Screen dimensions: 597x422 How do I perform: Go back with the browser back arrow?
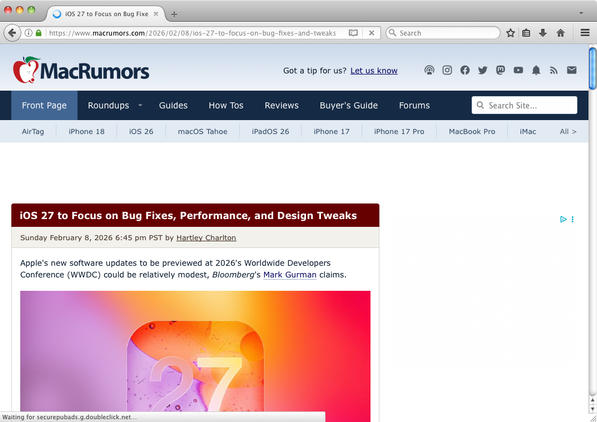point(12,33)
